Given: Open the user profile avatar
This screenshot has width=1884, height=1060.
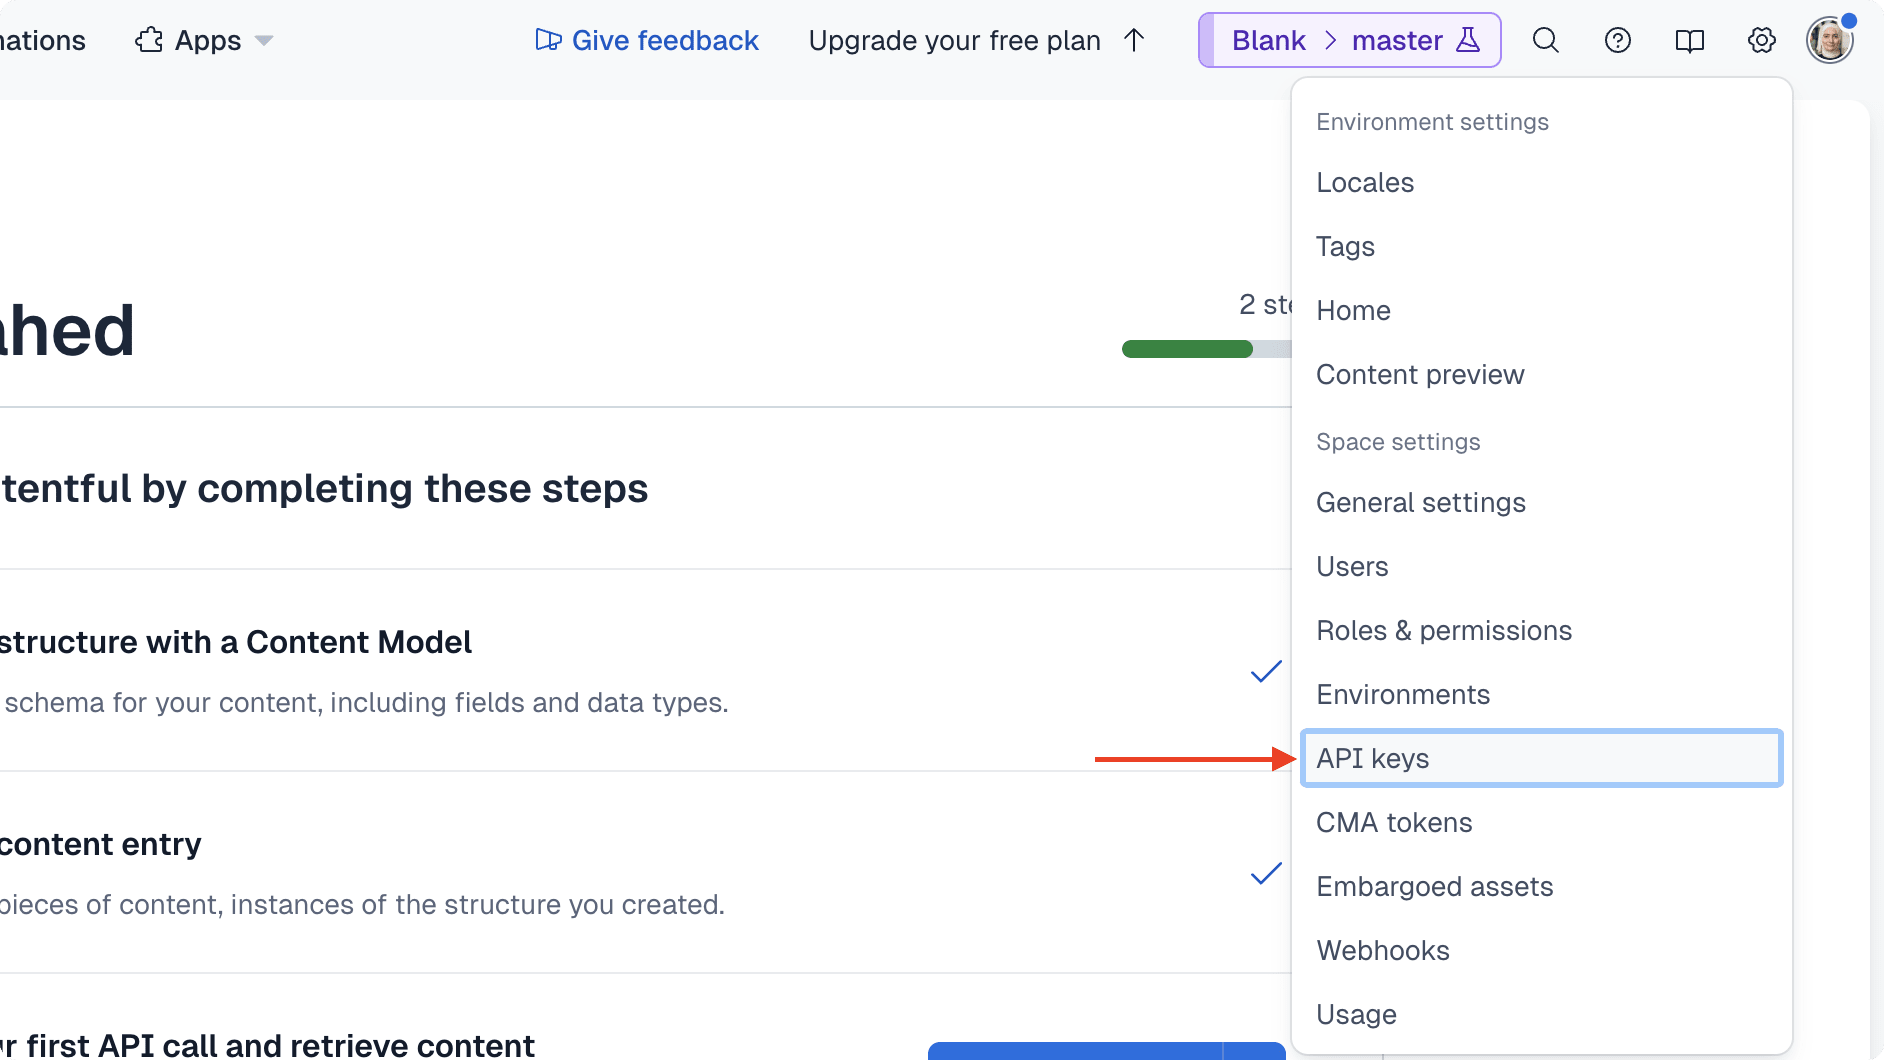Looking at the screenshot, I should tap(1829, 40).
